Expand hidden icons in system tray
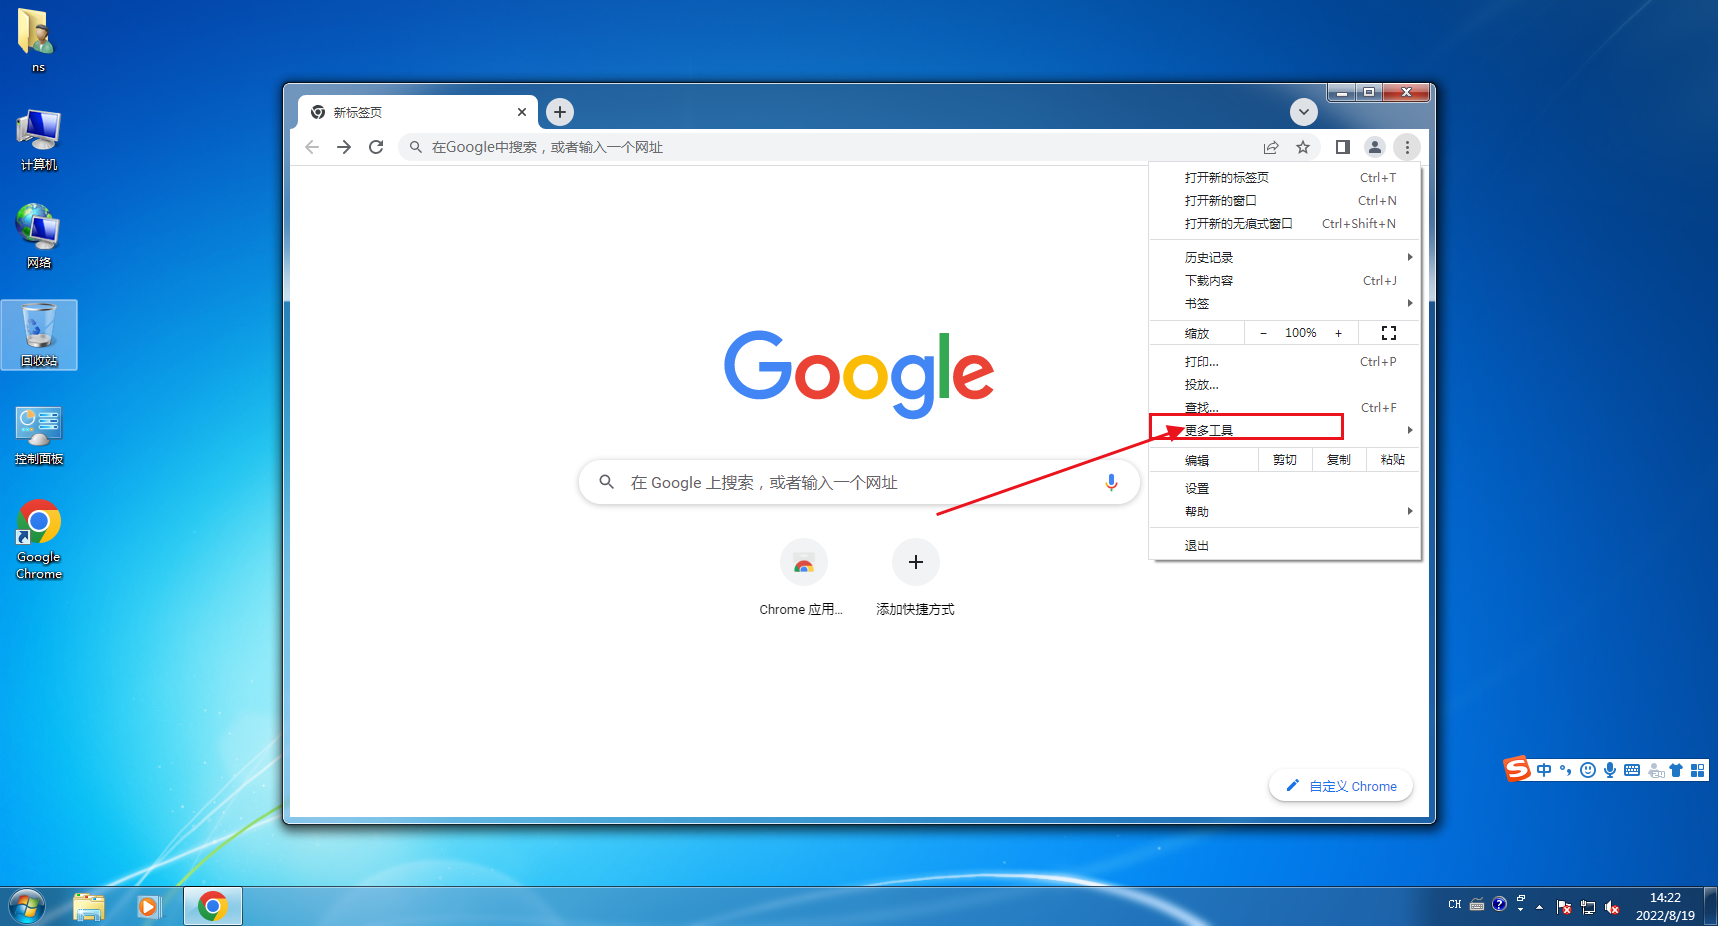Viewport: 1718px width, 926px height. coord(1539,905)
